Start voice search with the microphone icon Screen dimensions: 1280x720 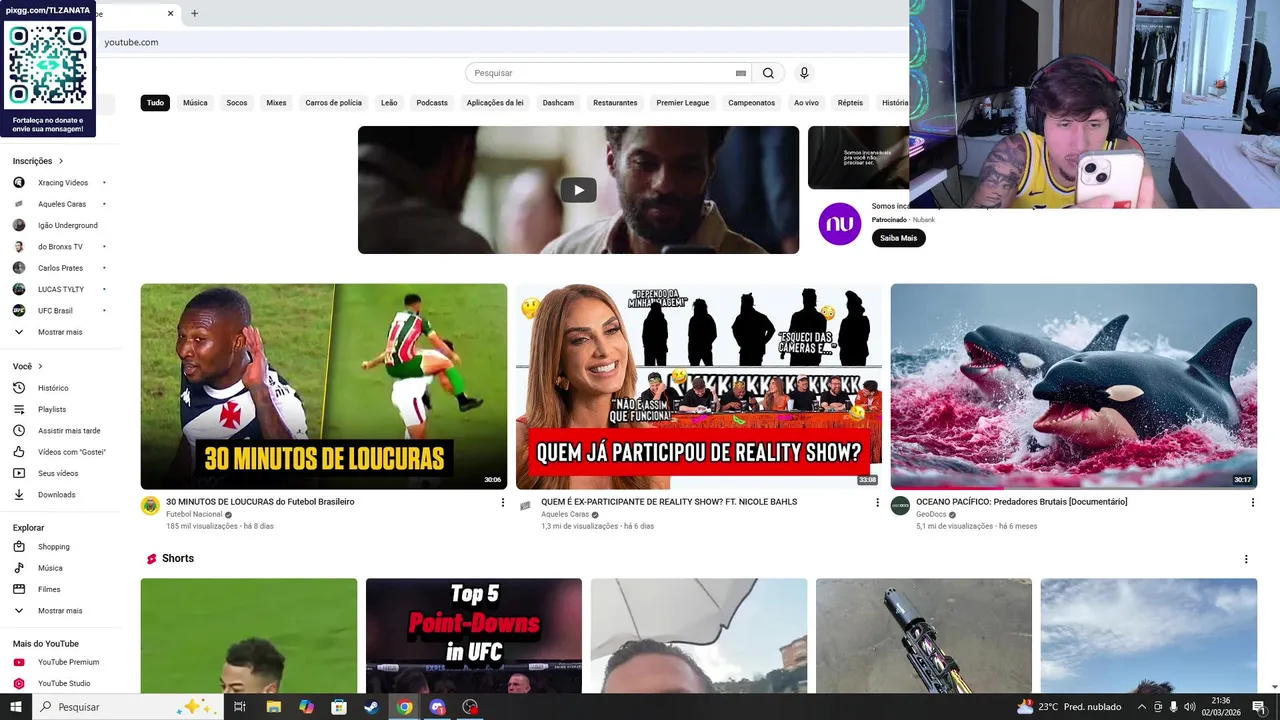(x=804, y=73)
